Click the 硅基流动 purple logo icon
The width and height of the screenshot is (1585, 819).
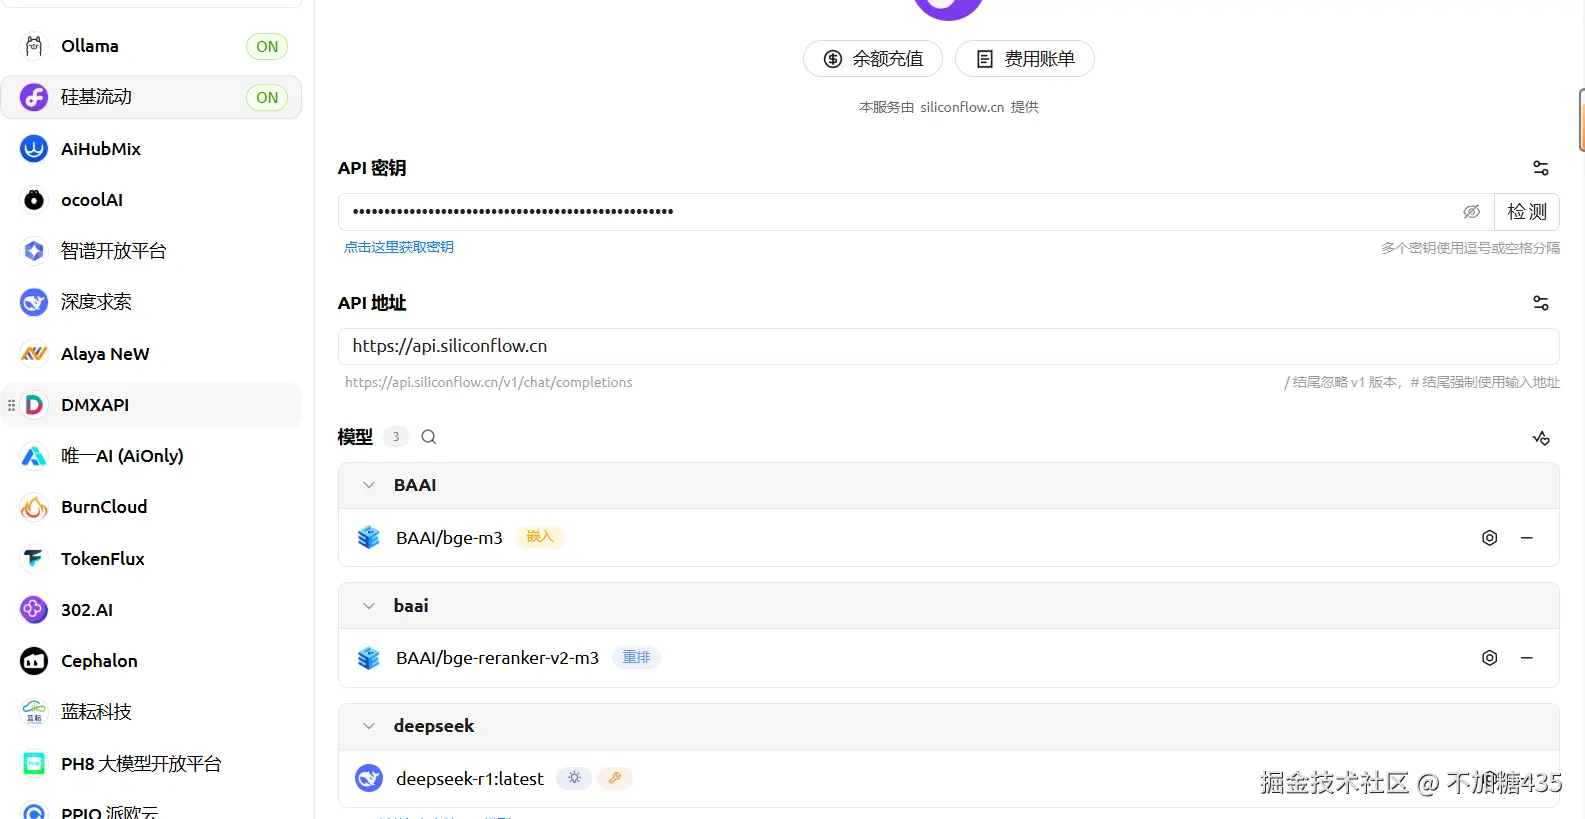[34, 97]
